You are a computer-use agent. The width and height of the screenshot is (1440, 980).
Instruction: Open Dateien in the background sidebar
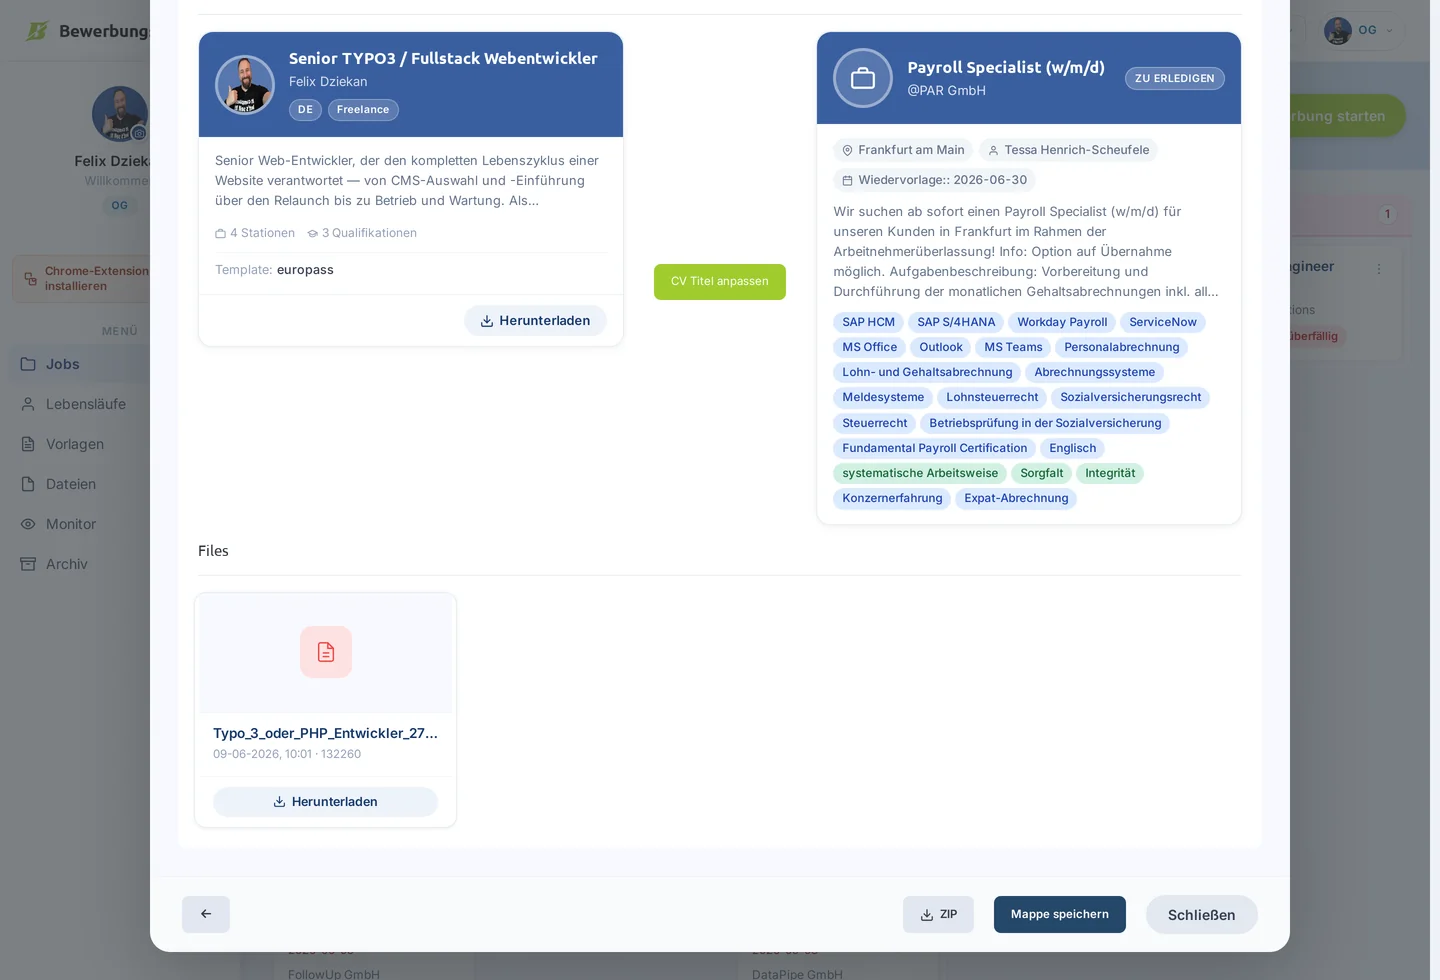(79, 484)
